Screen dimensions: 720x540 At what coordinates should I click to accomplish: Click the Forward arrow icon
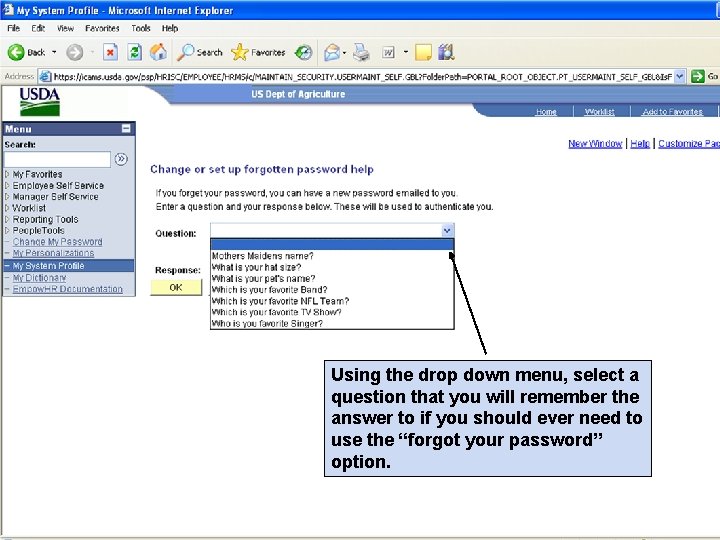point(74,52)
